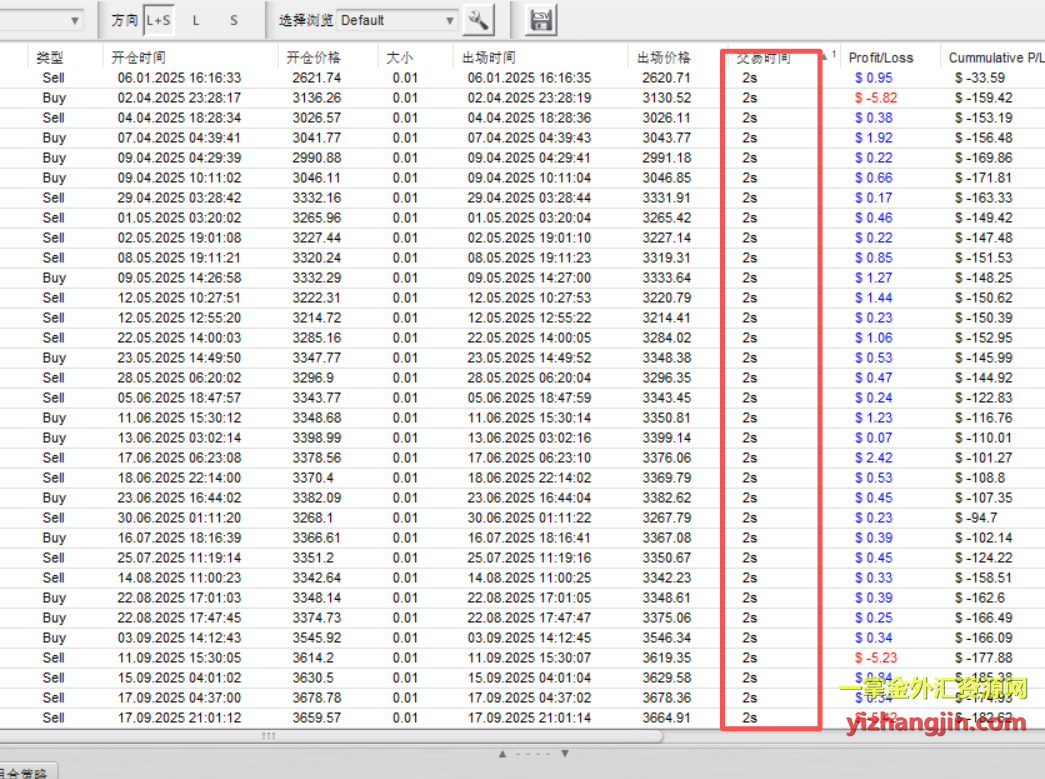
Task: Click the sort arrow on 交易时间 column
Action: (824, 57)
